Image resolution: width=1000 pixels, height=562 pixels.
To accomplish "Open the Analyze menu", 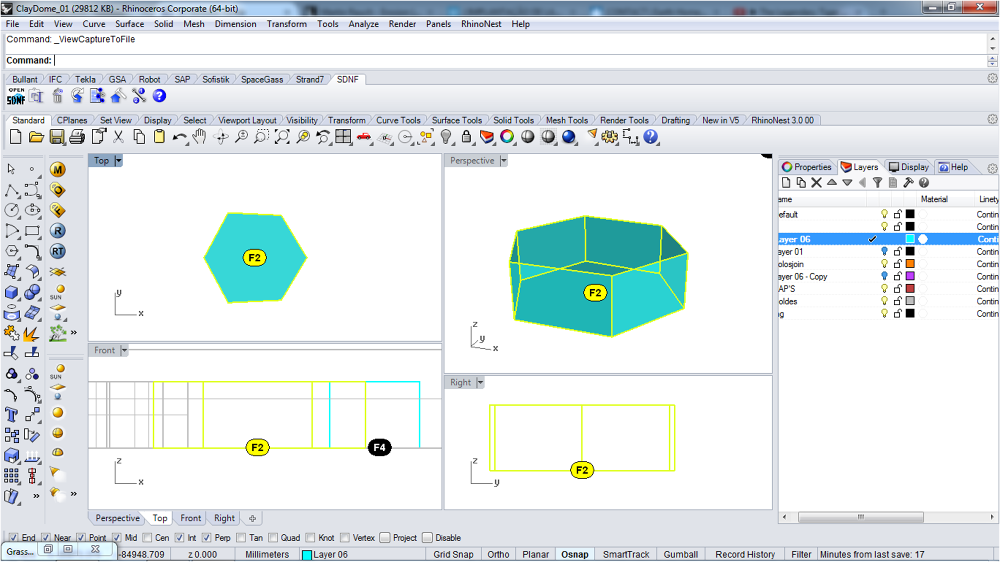I will click(363, 24).
